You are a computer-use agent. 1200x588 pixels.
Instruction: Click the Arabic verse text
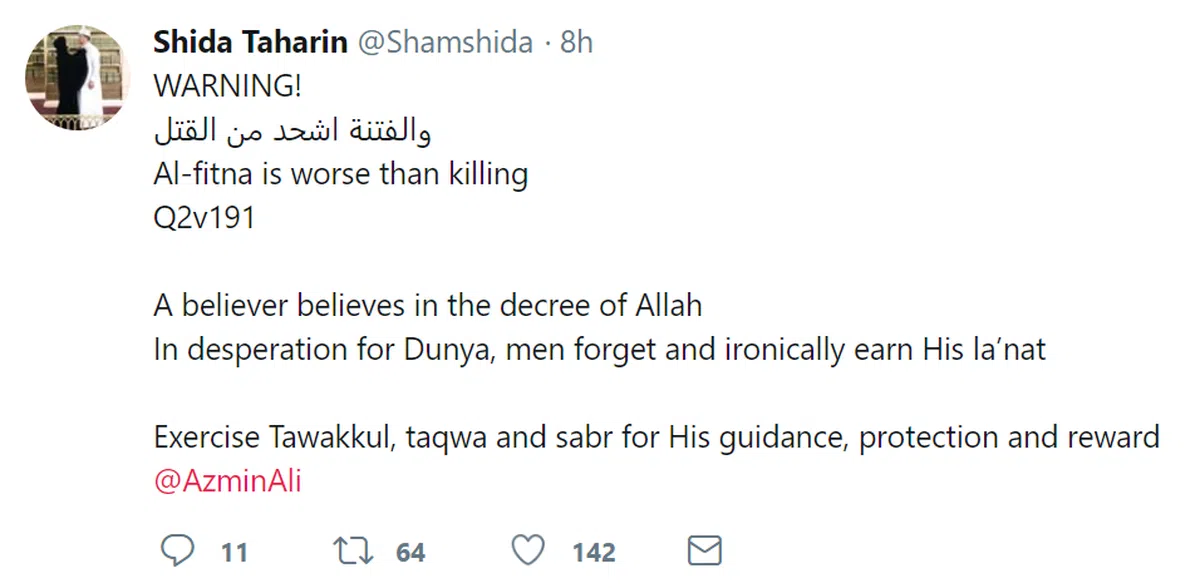[x=293, y=130]
